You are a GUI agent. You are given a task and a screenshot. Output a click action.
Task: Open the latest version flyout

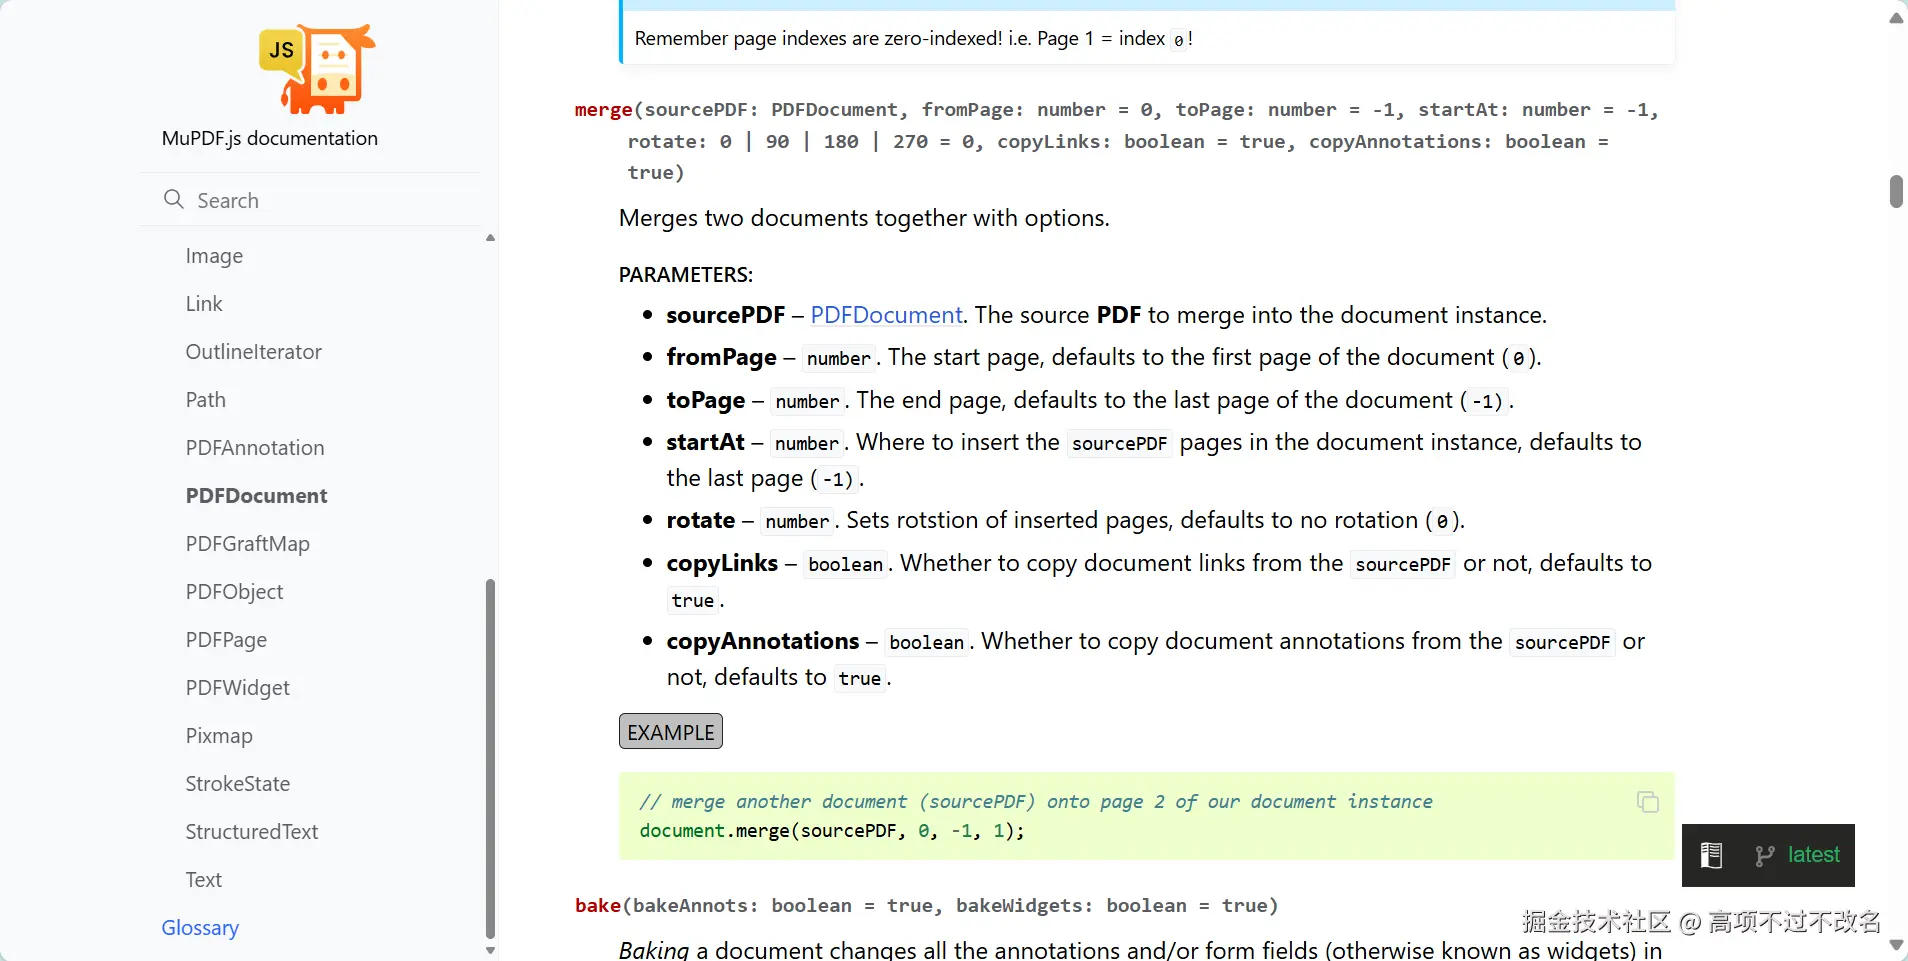[x=1813, y=855]
